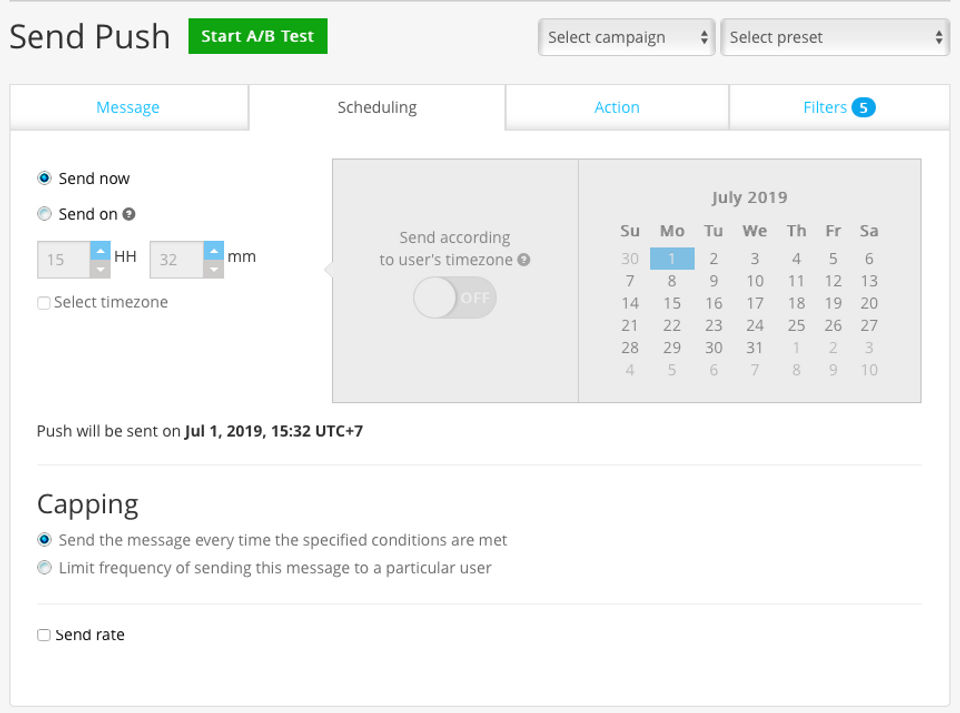The width and height of the screenshot is (960, 713).
Task: Toggle the user's timezone switch
Action: click(x=455, y=298)
